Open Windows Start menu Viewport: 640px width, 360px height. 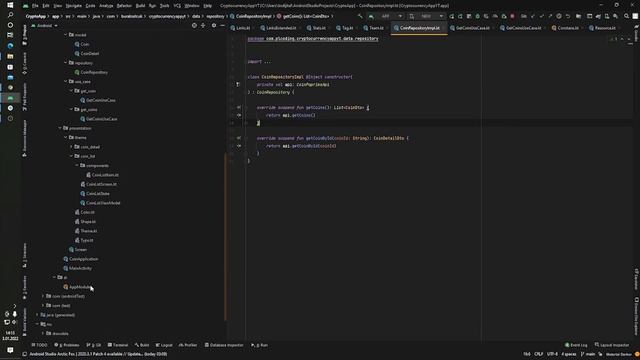click(x=10, y=5)
